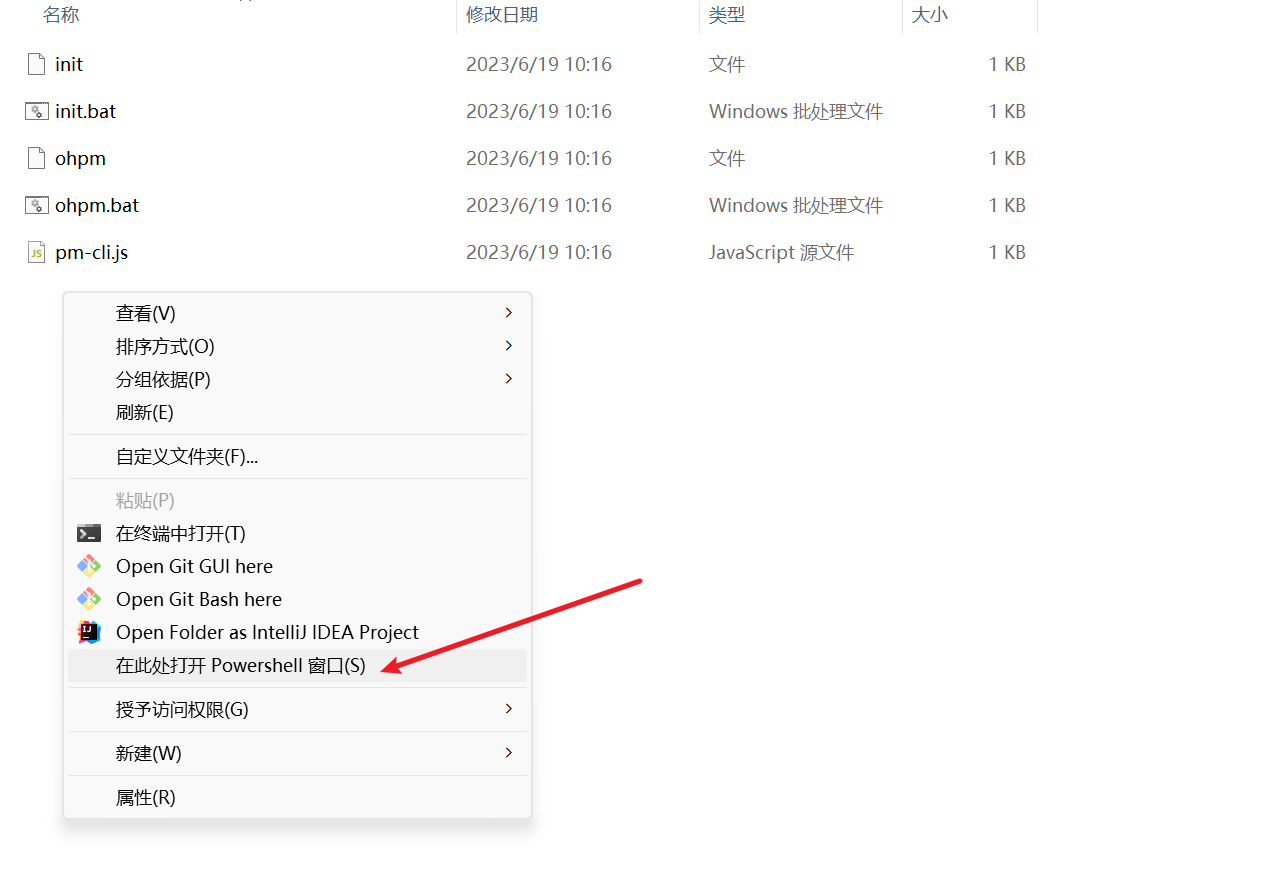Select Open Folder as IntelliJ IDEA Project
The image size is (1269, 877).
[297, 632]
